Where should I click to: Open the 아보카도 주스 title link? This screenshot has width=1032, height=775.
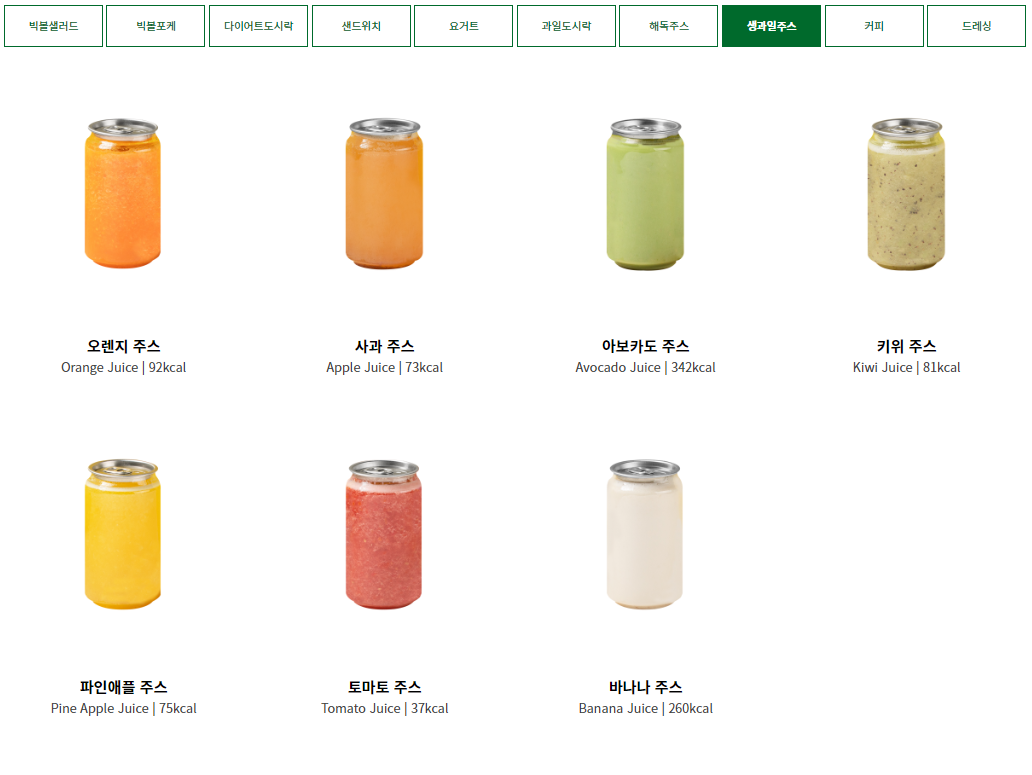pyautogui.click(x=645, y=346)
